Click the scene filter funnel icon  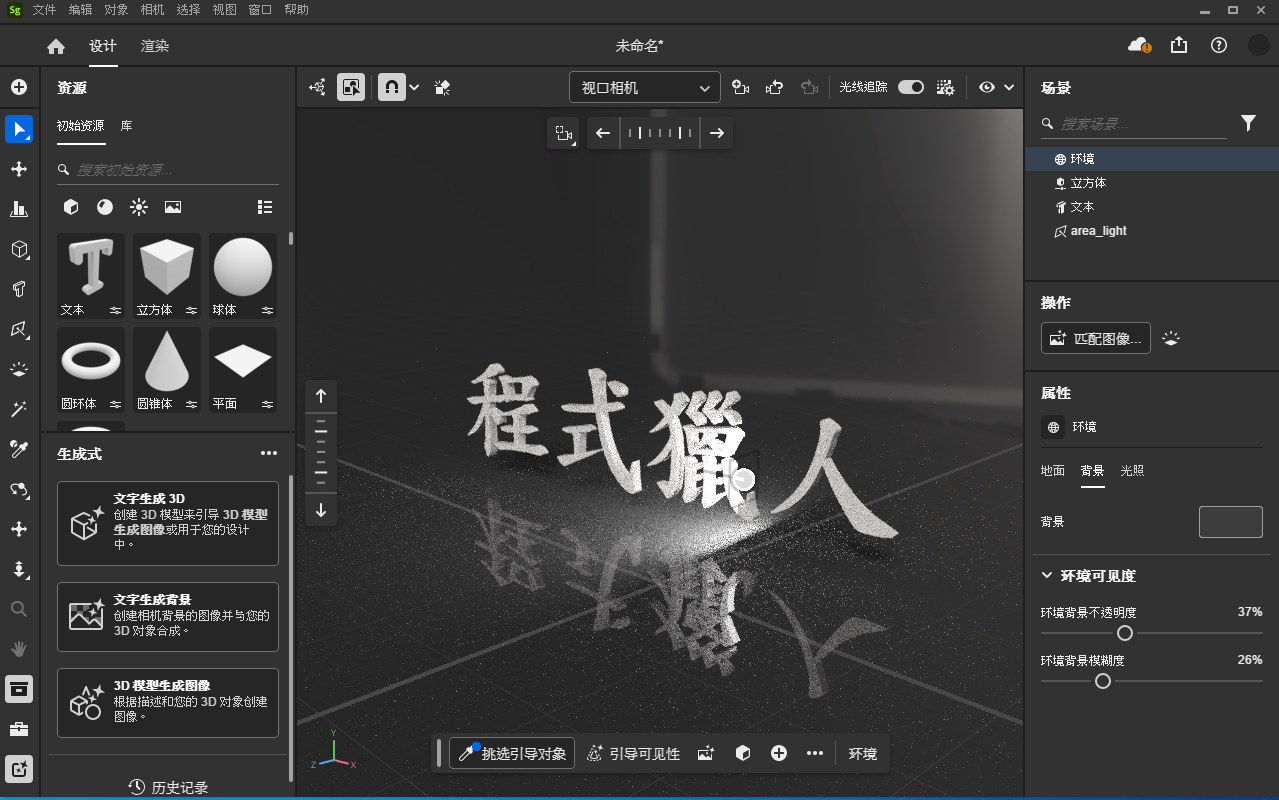[x=1248, y=123]
